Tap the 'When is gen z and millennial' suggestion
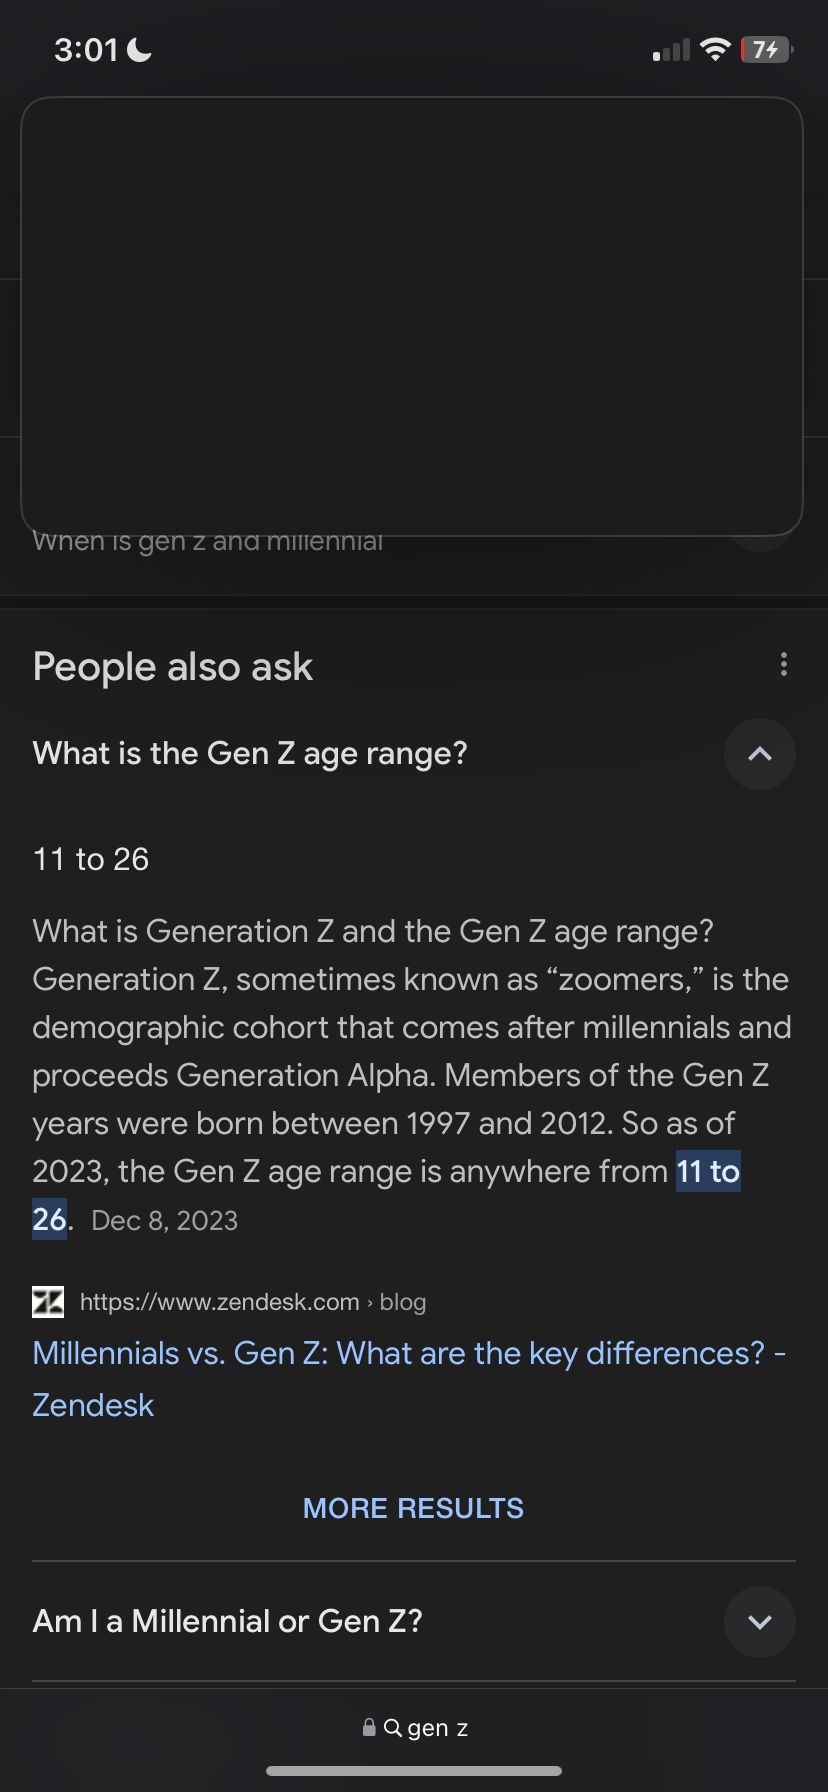The width and height of the screenshot is (828, 1792). [x=208, y=542]
